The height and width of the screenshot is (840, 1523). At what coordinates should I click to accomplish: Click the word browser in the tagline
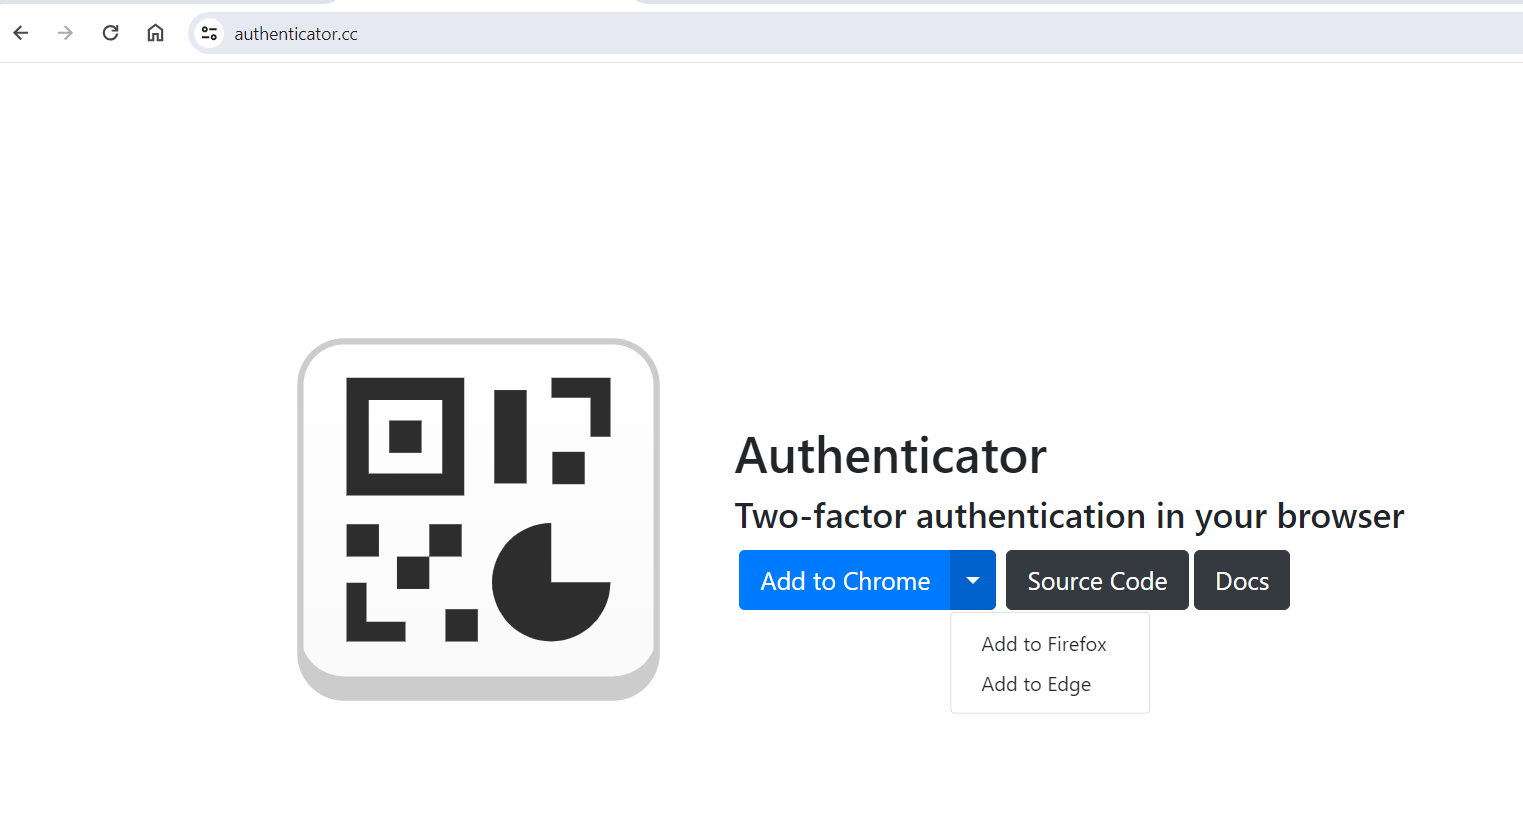pos(1340,516)
